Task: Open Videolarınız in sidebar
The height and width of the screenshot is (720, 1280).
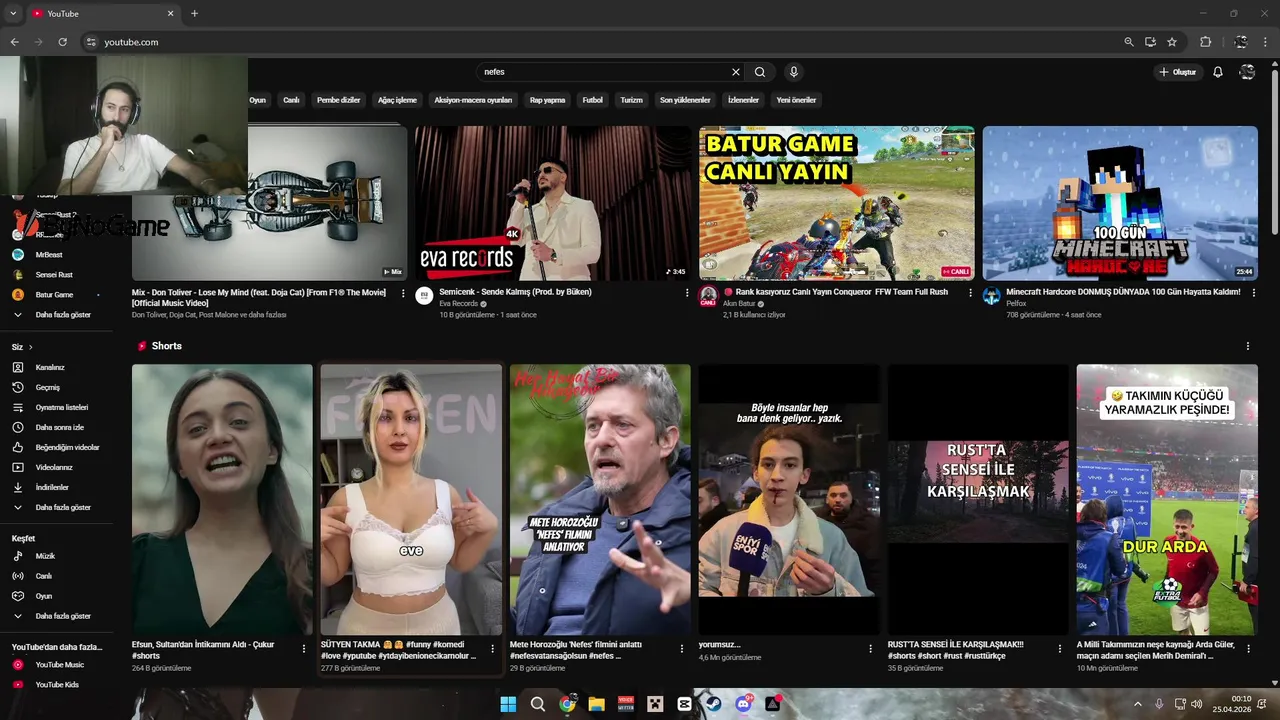Action: tap(56, 467)
